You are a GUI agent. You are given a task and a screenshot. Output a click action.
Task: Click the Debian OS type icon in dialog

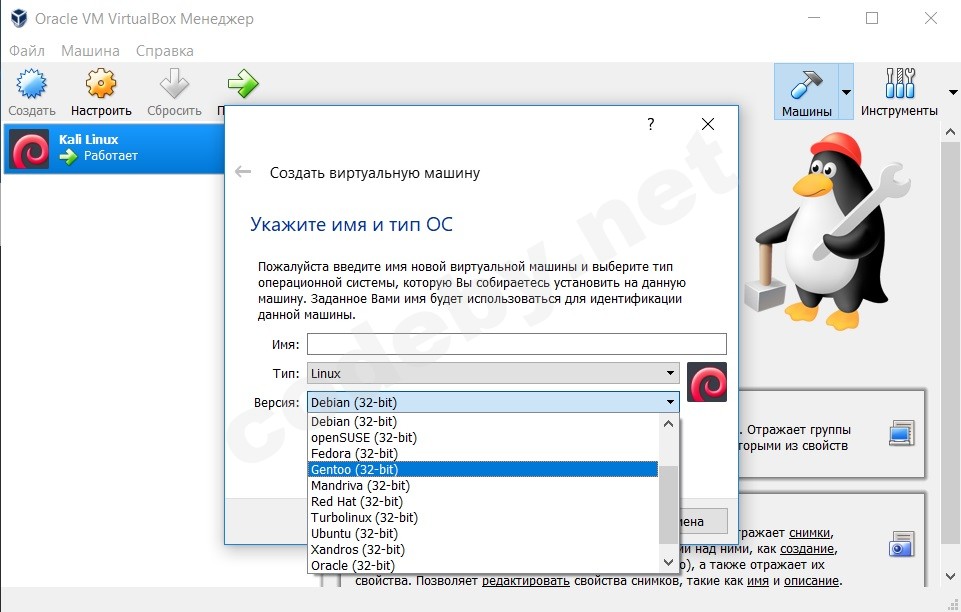pyautogui.click(x=707, y=382)
